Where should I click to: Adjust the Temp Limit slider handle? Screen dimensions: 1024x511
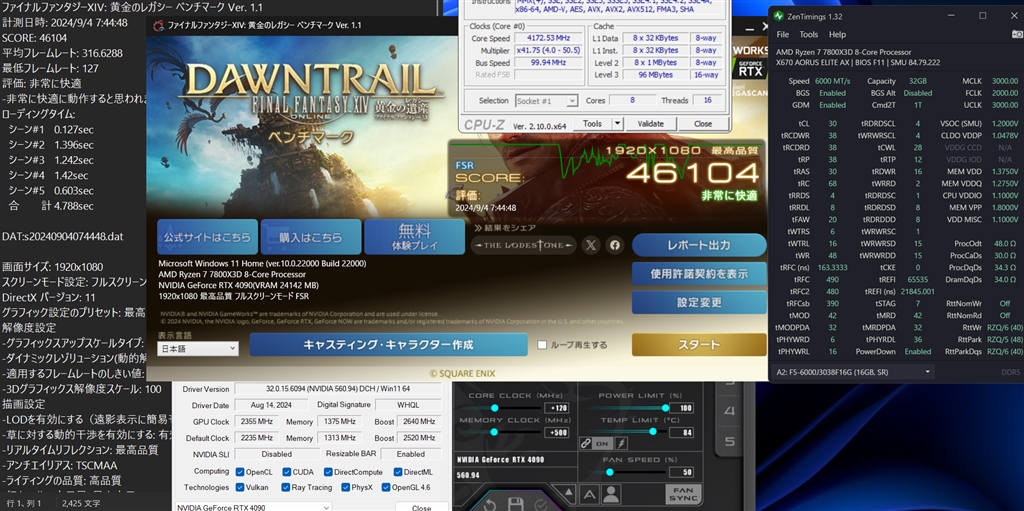pos(652,431)
